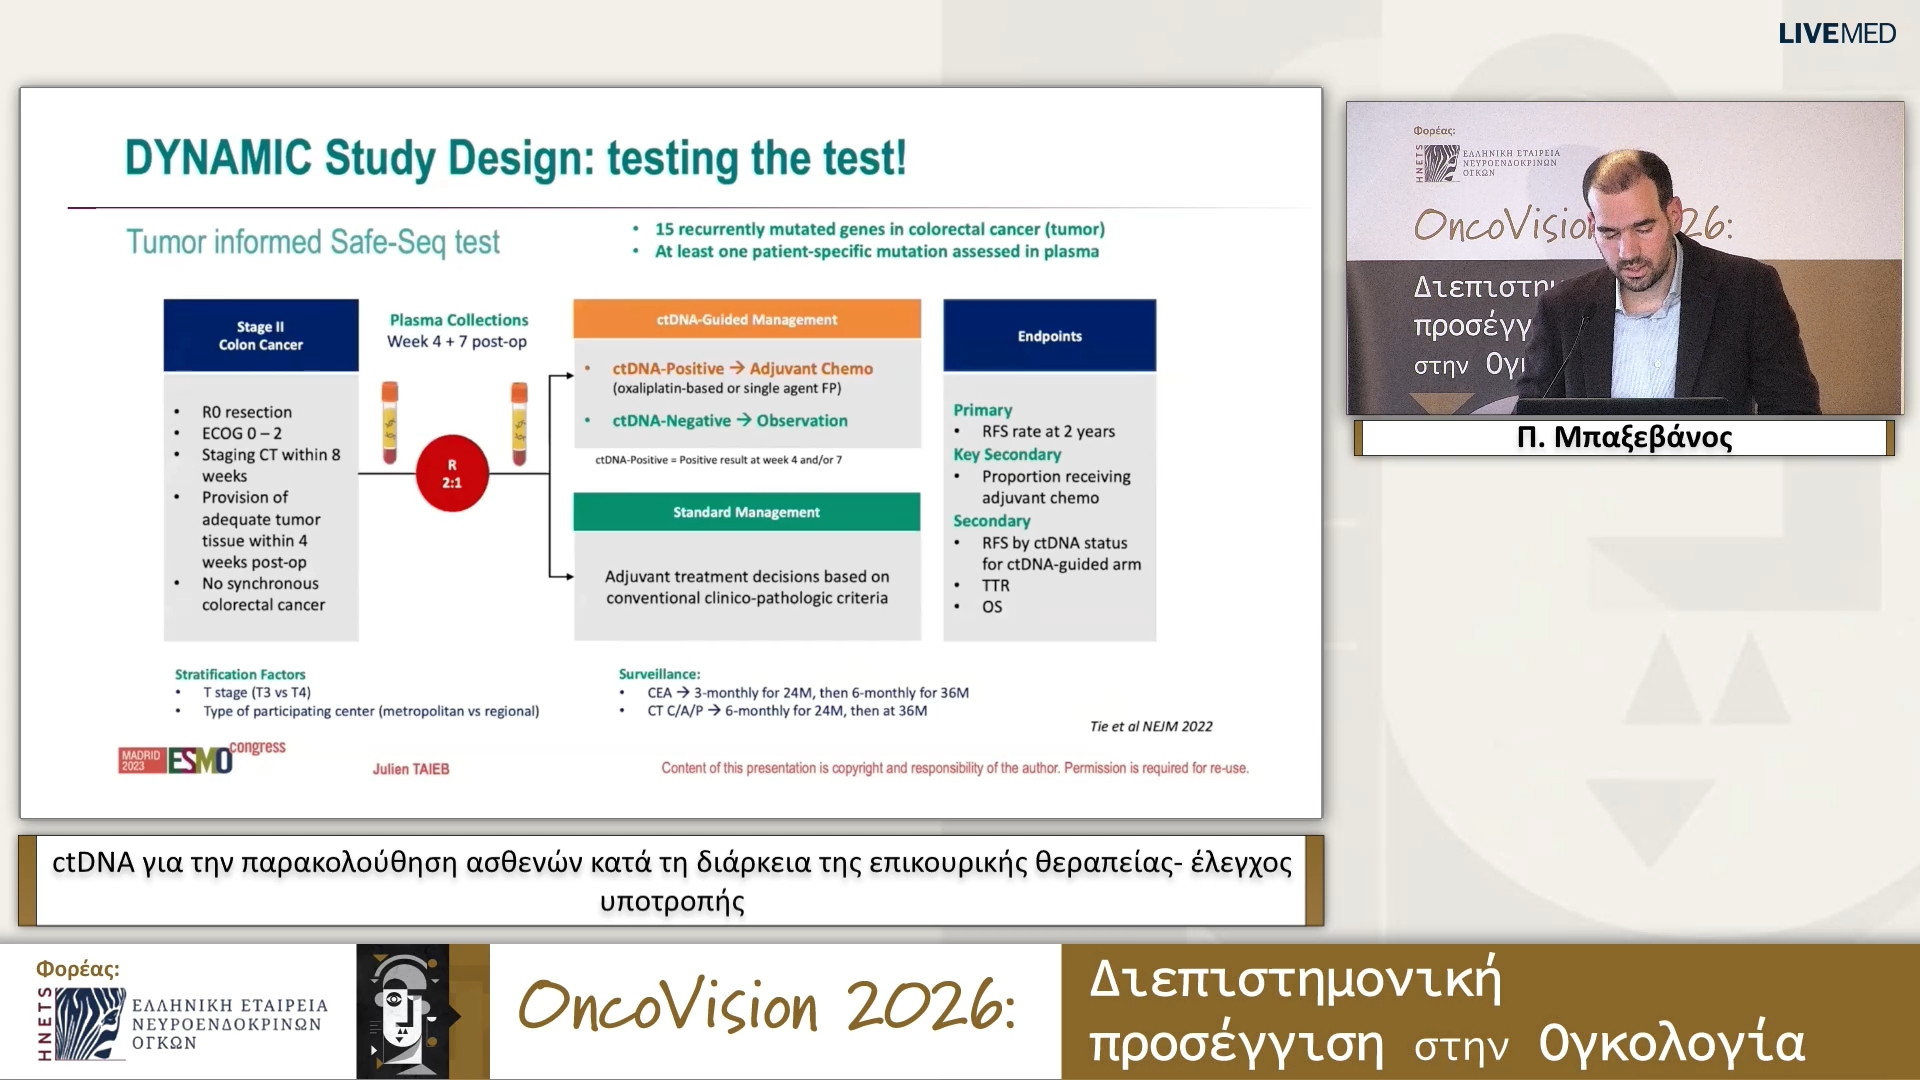The image size is (1920, 1080).
Task: Click the Plasma Collections label on the slide
Action: tap(458, 320)
